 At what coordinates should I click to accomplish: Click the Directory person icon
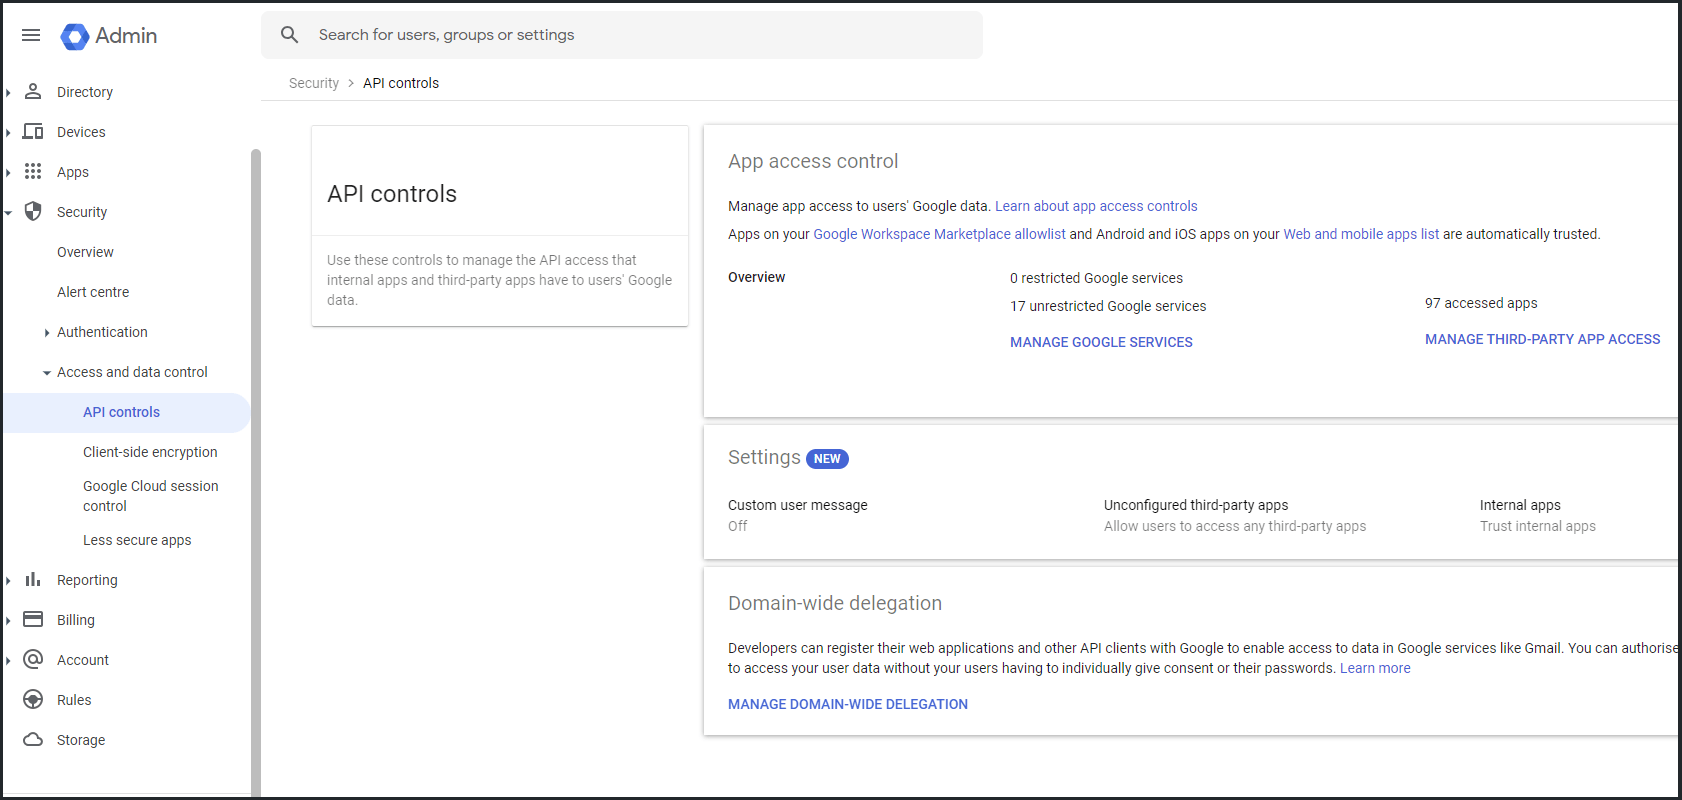click(x=33, y=92)
